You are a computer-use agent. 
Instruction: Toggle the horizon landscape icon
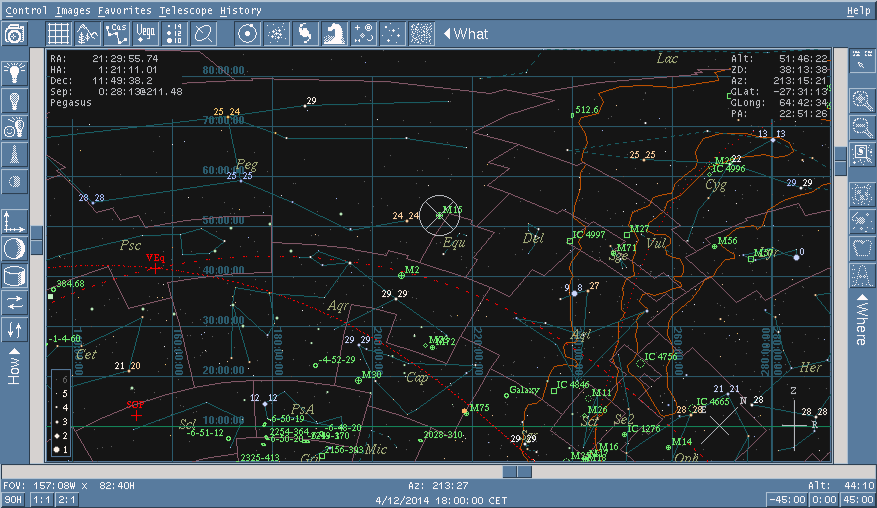pos(88,34)
